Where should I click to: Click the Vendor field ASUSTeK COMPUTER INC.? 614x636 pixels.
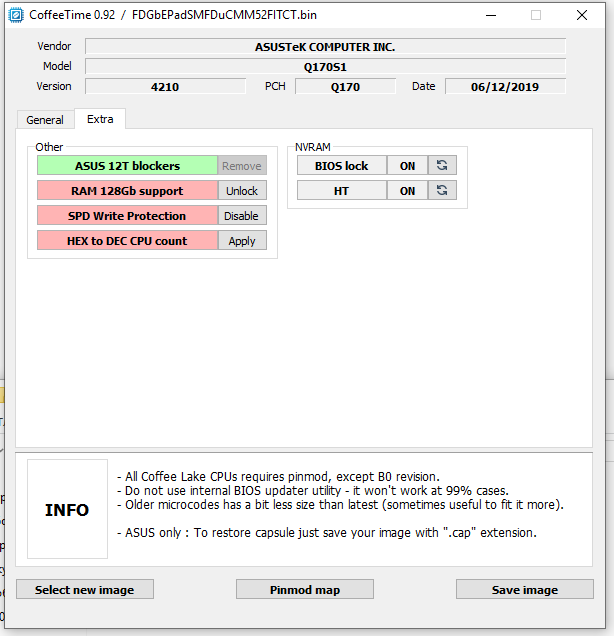click(325, 47)
